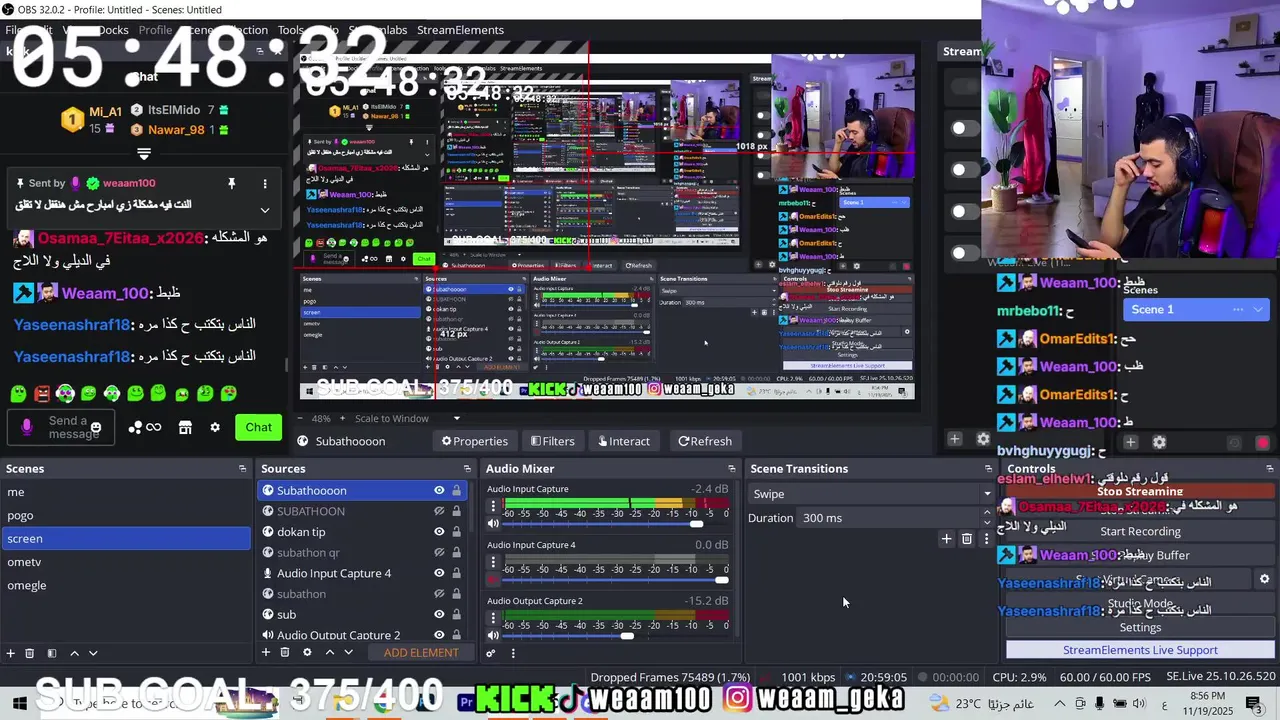This screenshot has height=720, width=1280.
Task: Open virtual camera settings gear icon
Action: (1264, 579)
